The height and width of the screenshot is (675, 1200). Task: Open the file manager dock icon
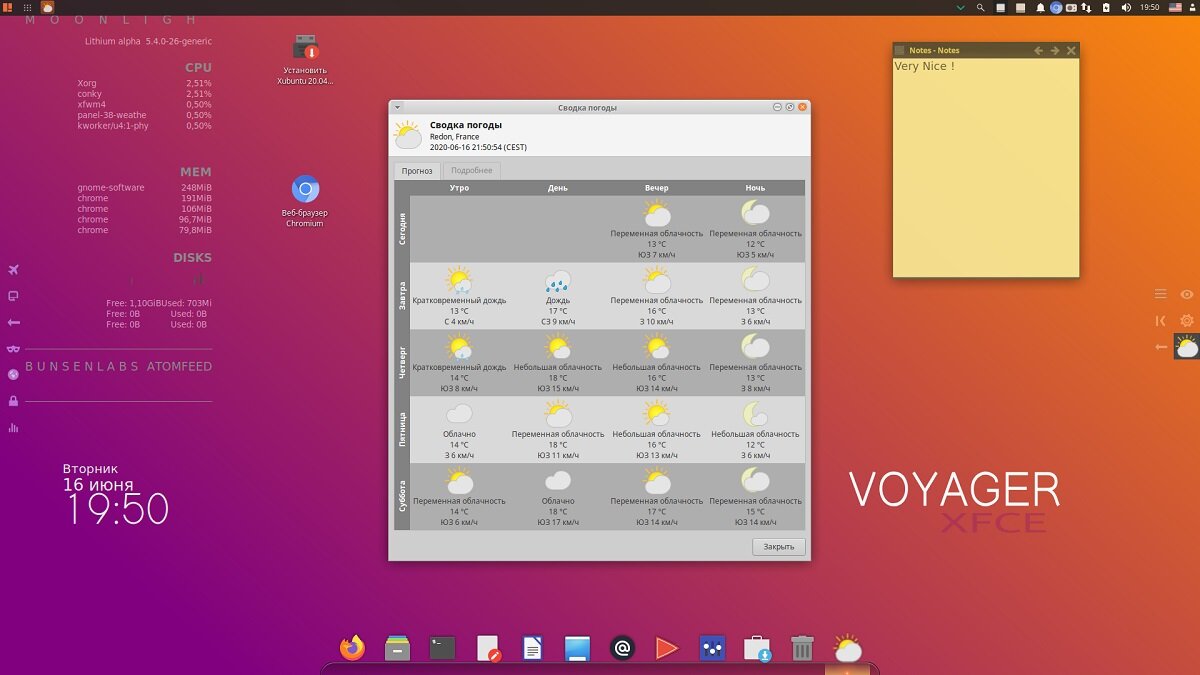397,648
